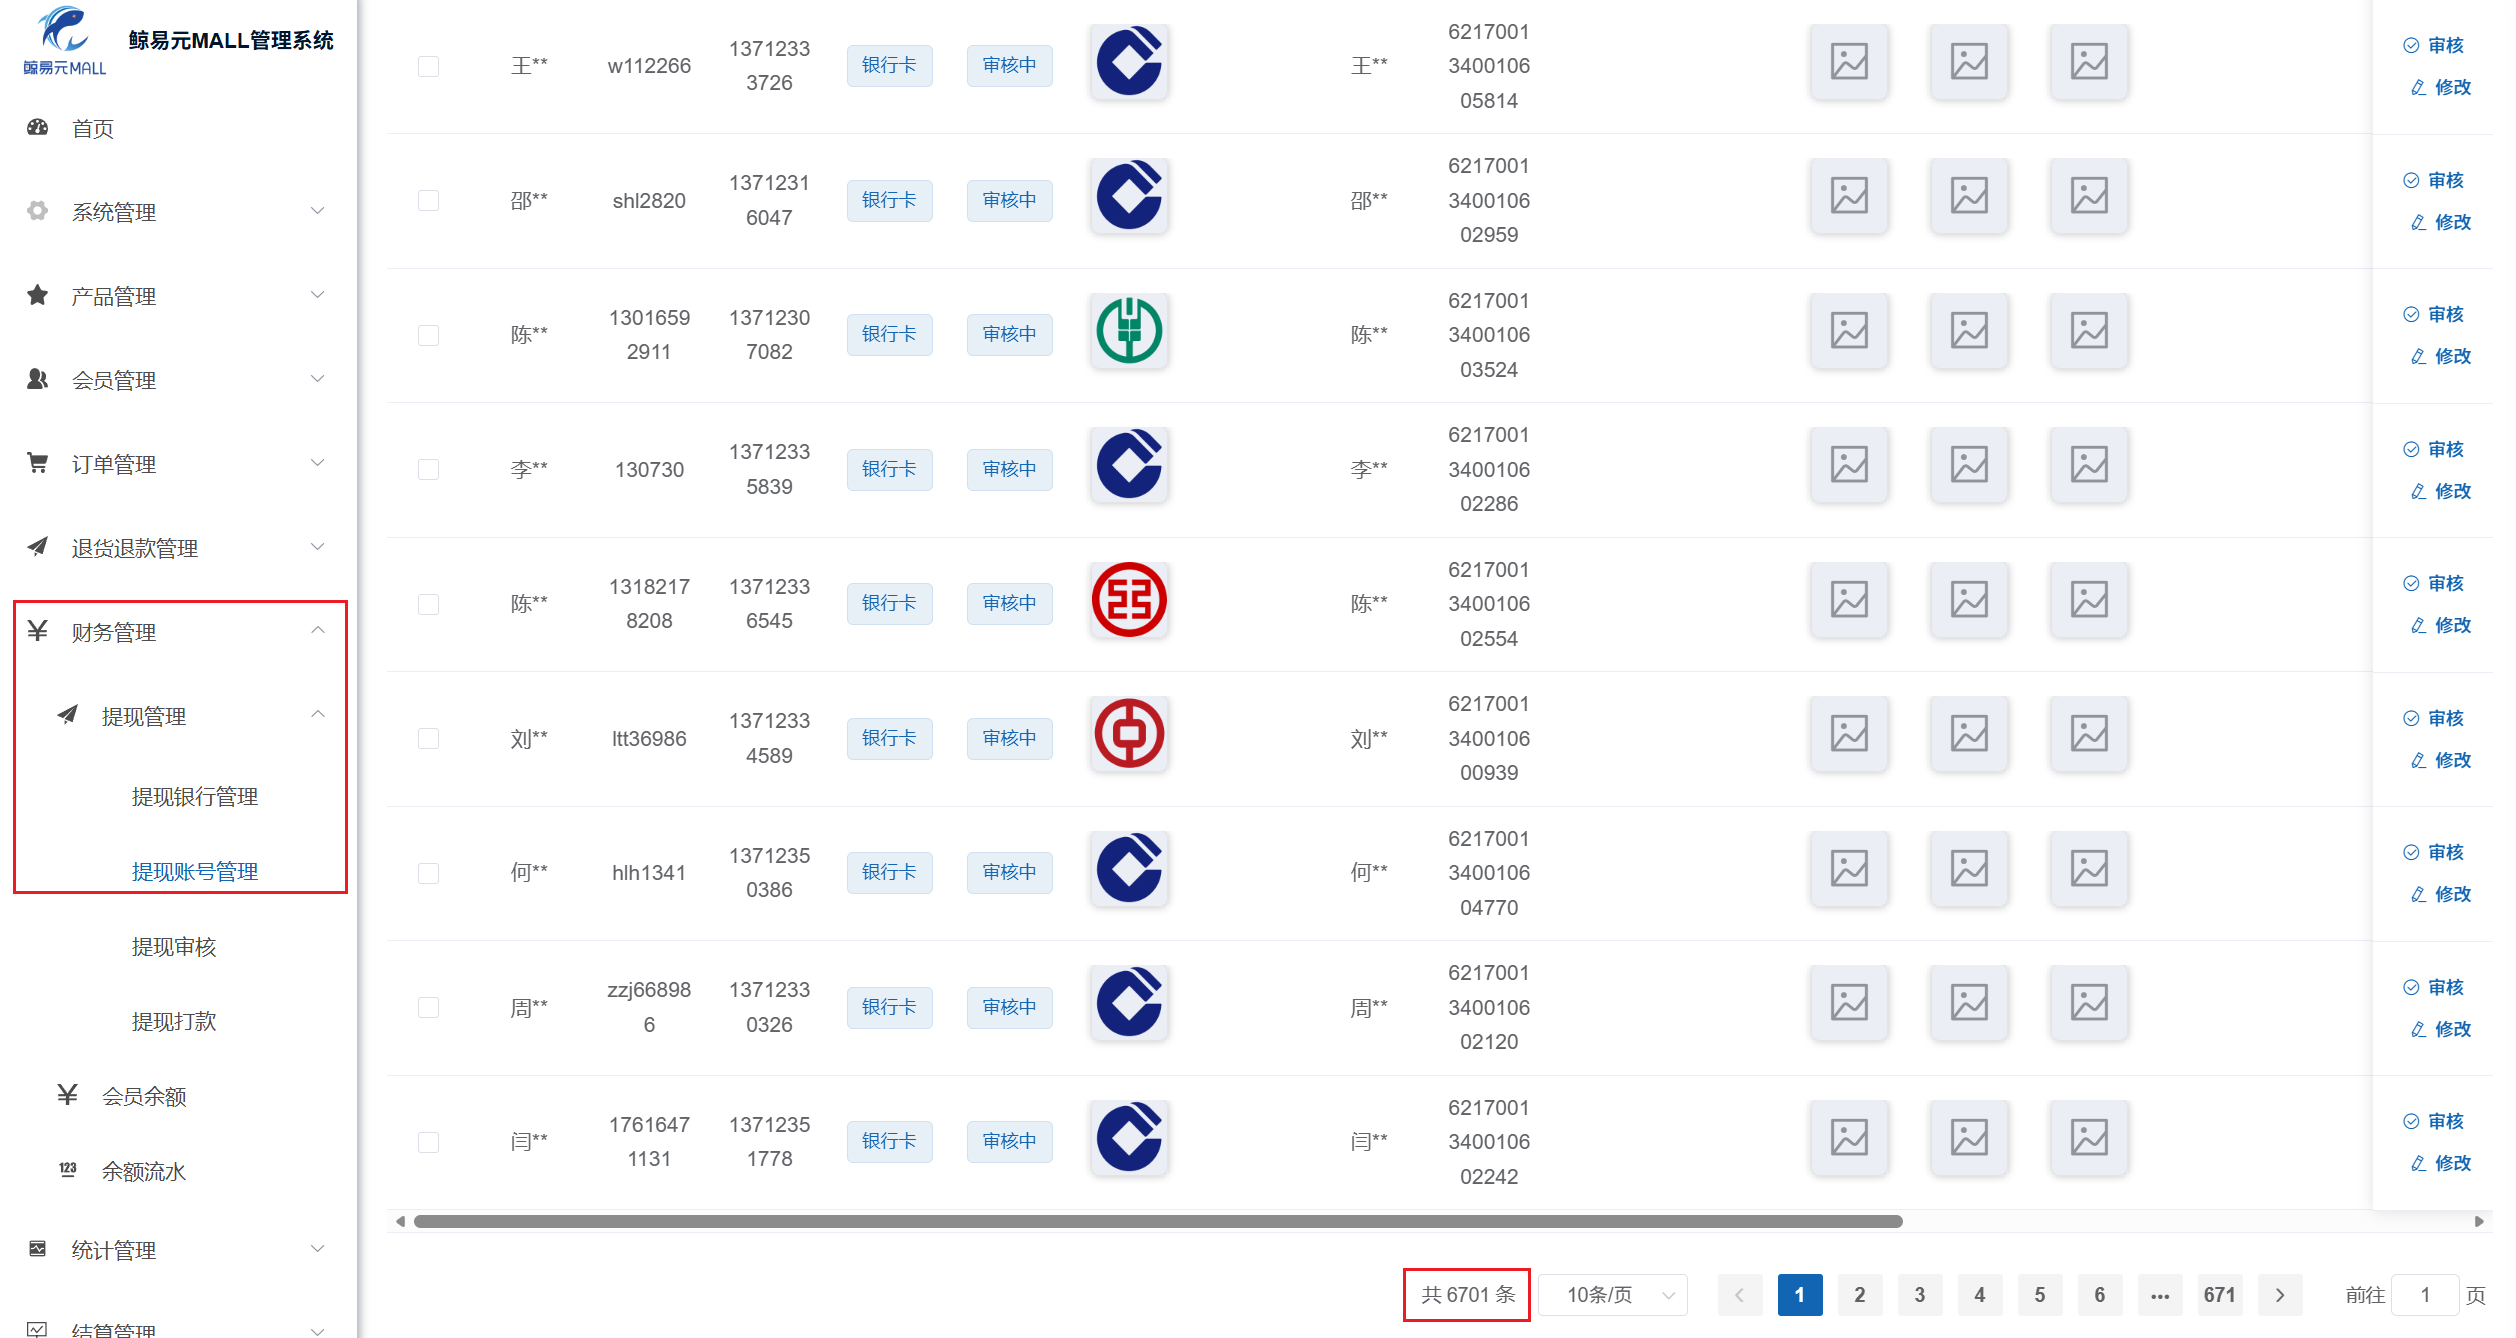Go to 会员余额 in sidebar
Image resolution: width=2516 pixels, height=1338 pixels.
point(144,1096)
